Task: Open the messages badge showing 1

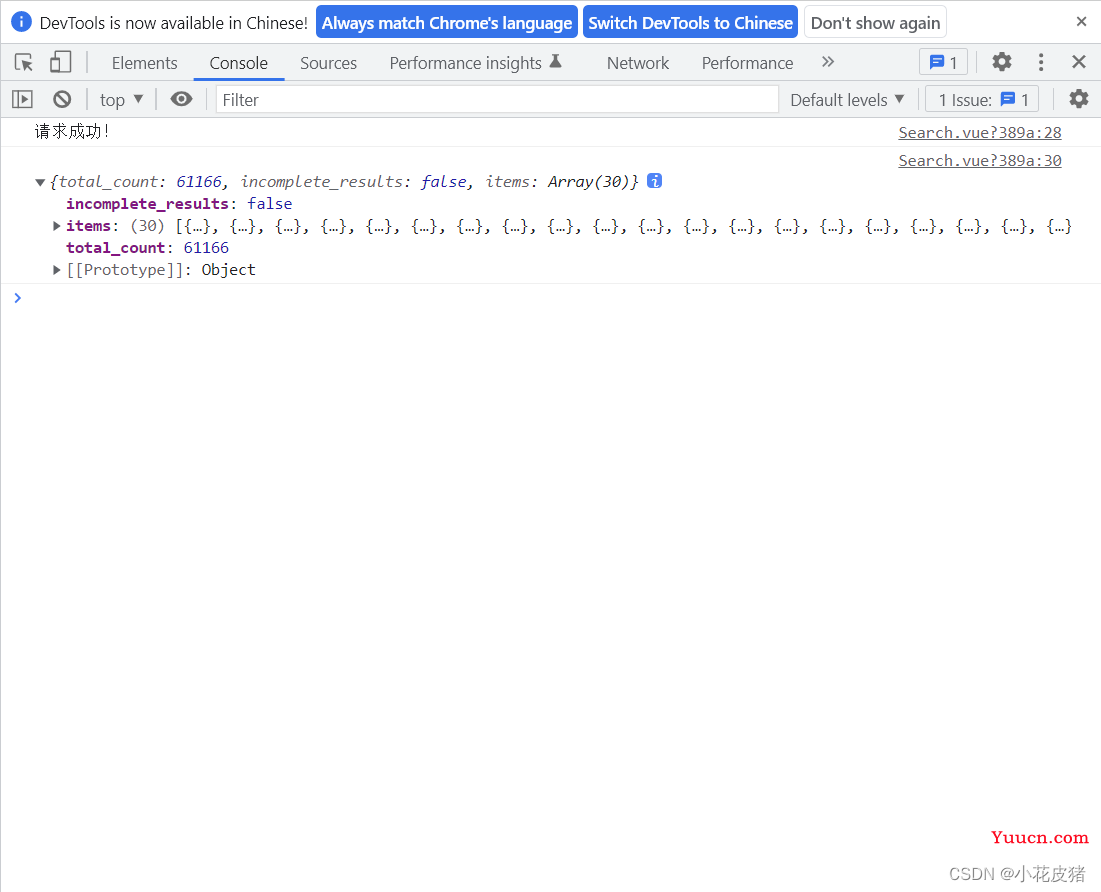Action: coord(943,63)
